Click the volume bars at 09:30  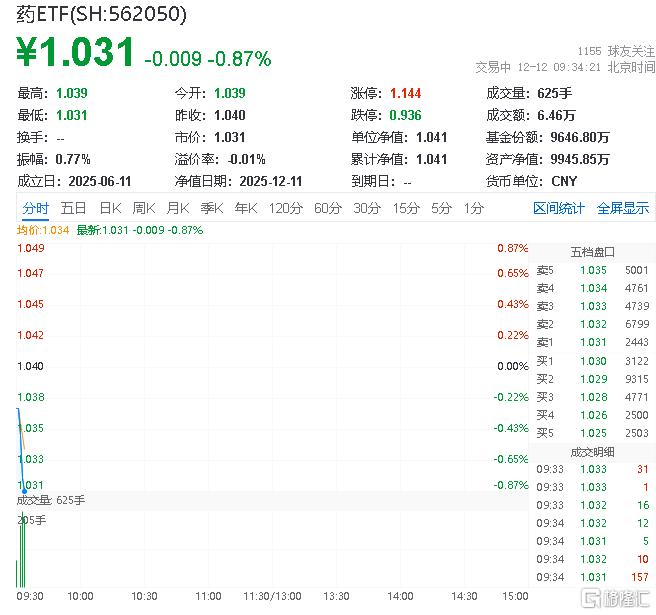(21, 552)
